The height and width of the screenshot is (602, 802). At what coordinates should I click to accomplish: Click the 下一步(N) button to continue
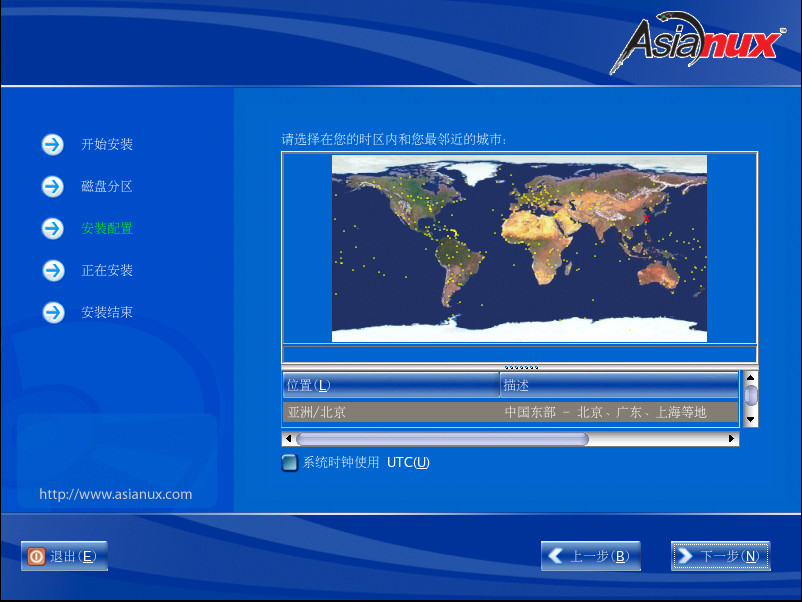[x=720, y=556]
